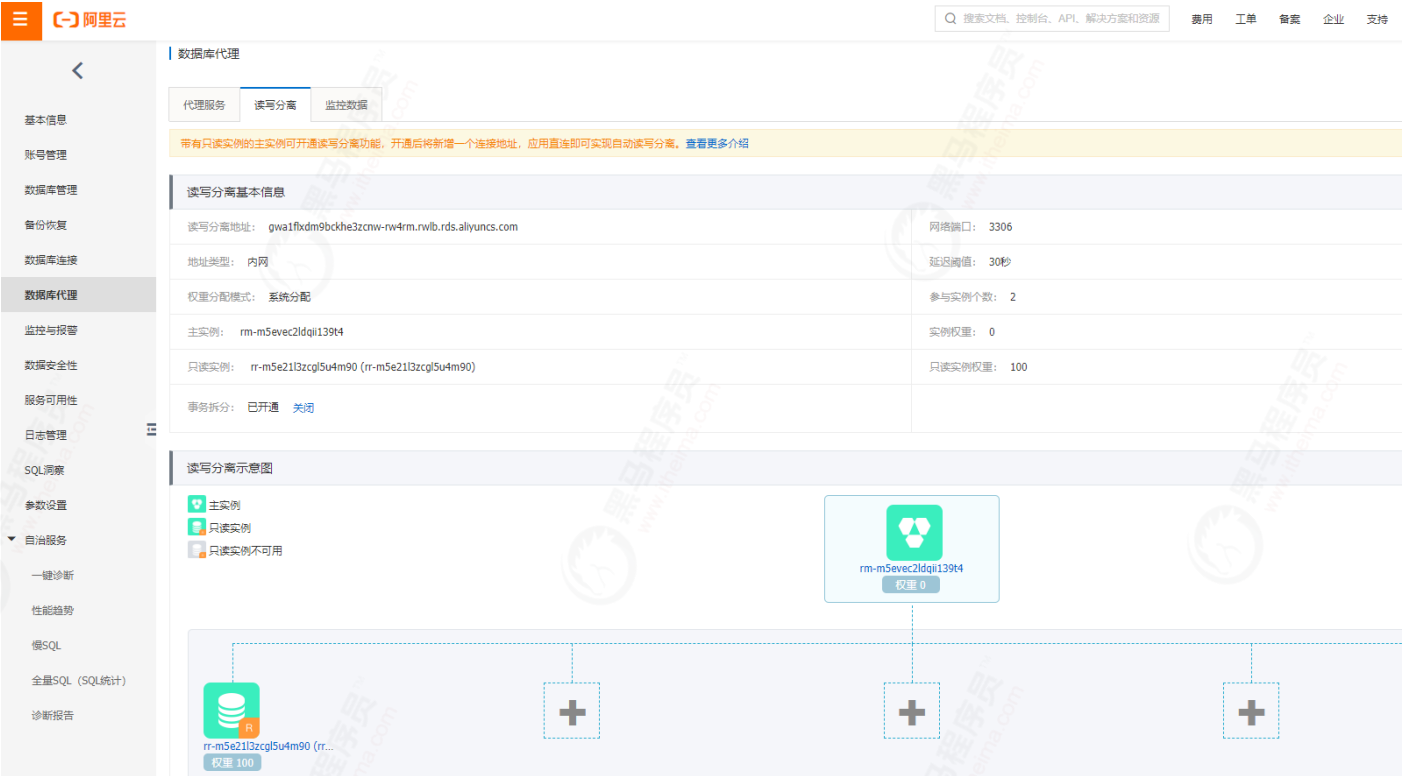Switch to the 代理服务 tab
This screenshot has height=776, width=1406.
coord(203,104)
